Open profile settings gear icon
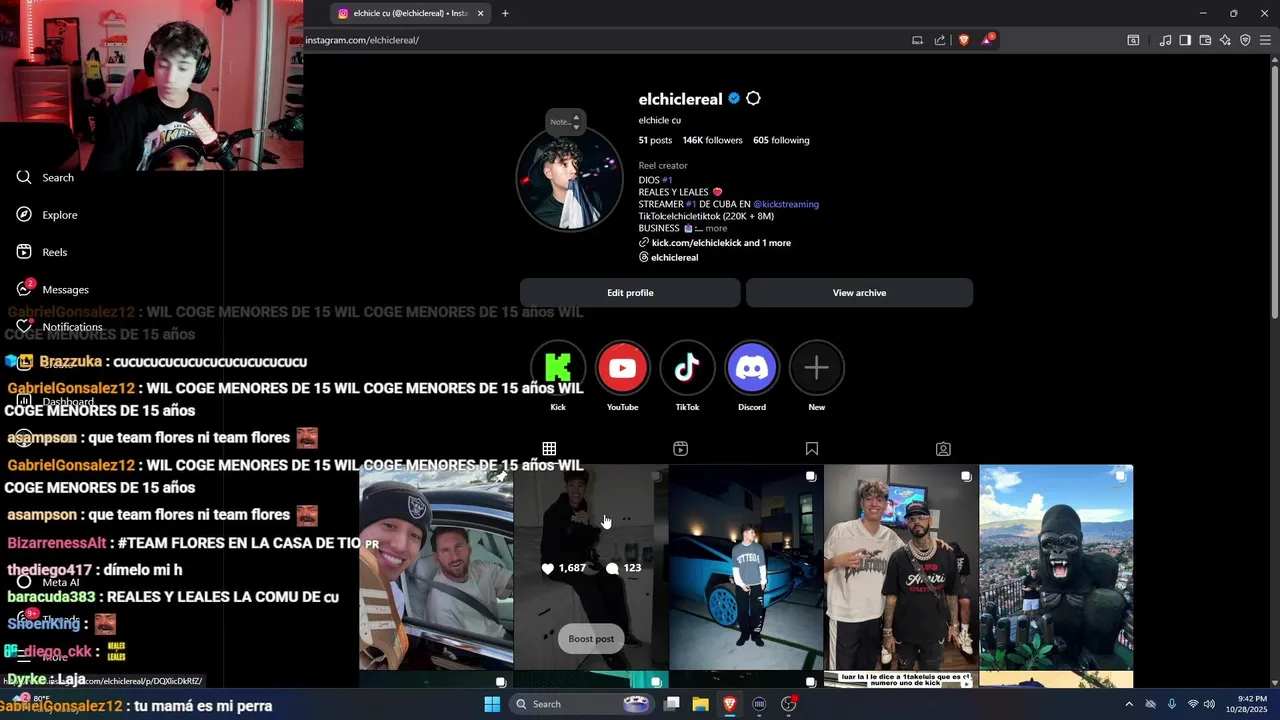1280x720 pixels. point(753,99)
